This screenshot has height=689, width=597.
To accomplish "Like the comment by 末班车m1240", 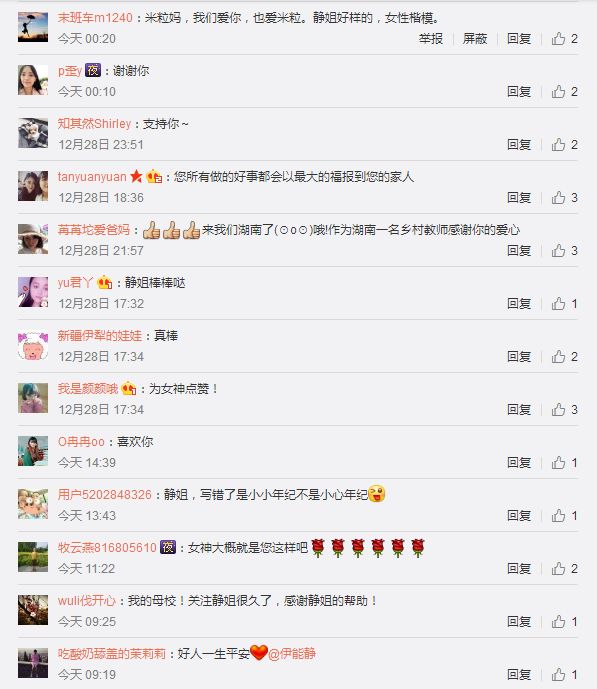I will click(564, 39).
